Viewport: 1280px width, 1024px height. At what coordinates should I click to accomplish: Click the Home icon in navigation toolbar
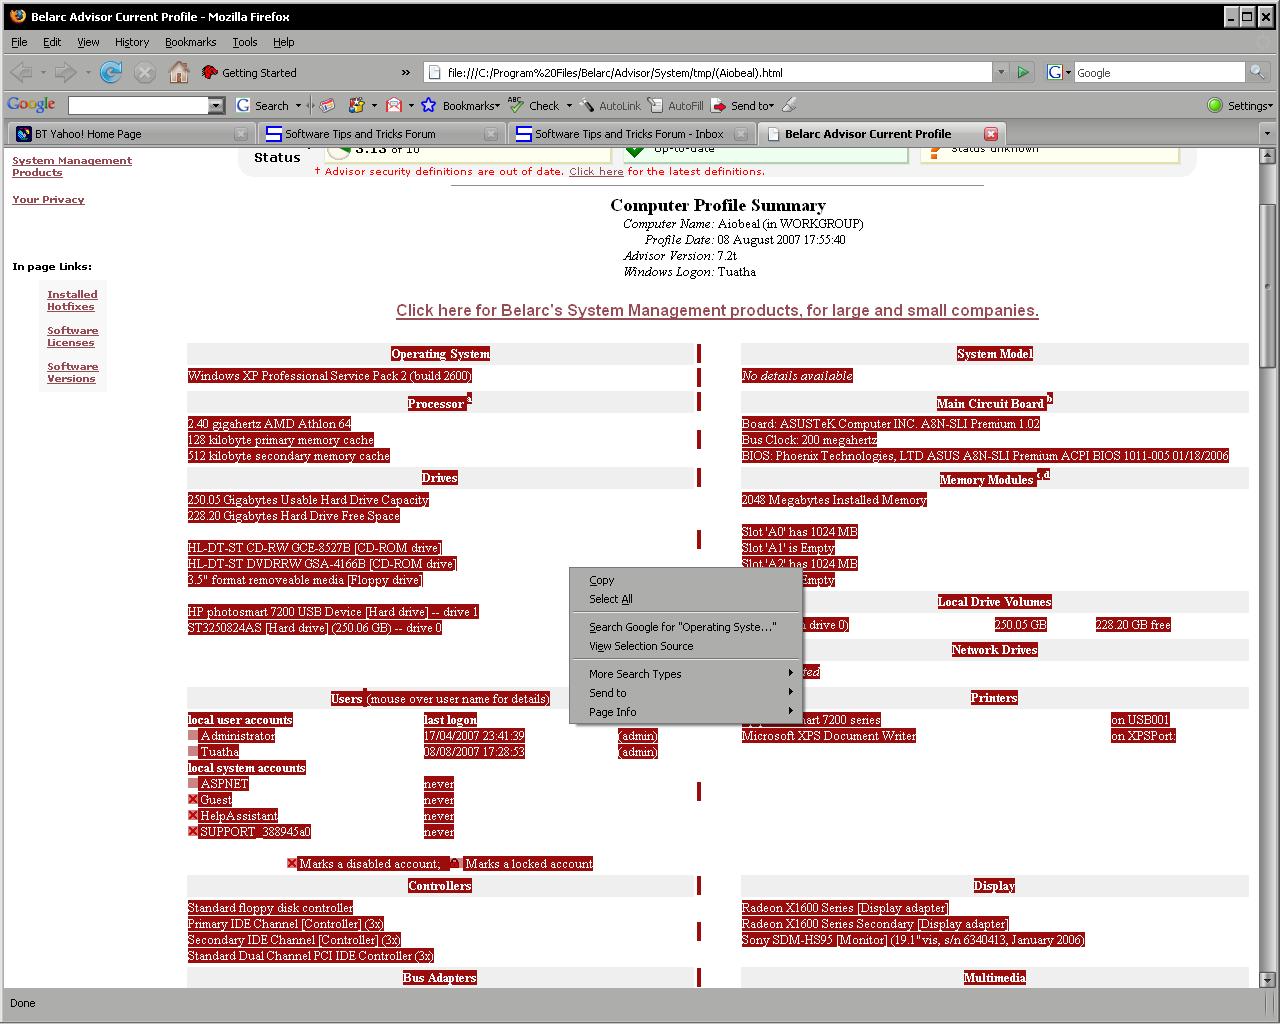(x=179, y=72)
